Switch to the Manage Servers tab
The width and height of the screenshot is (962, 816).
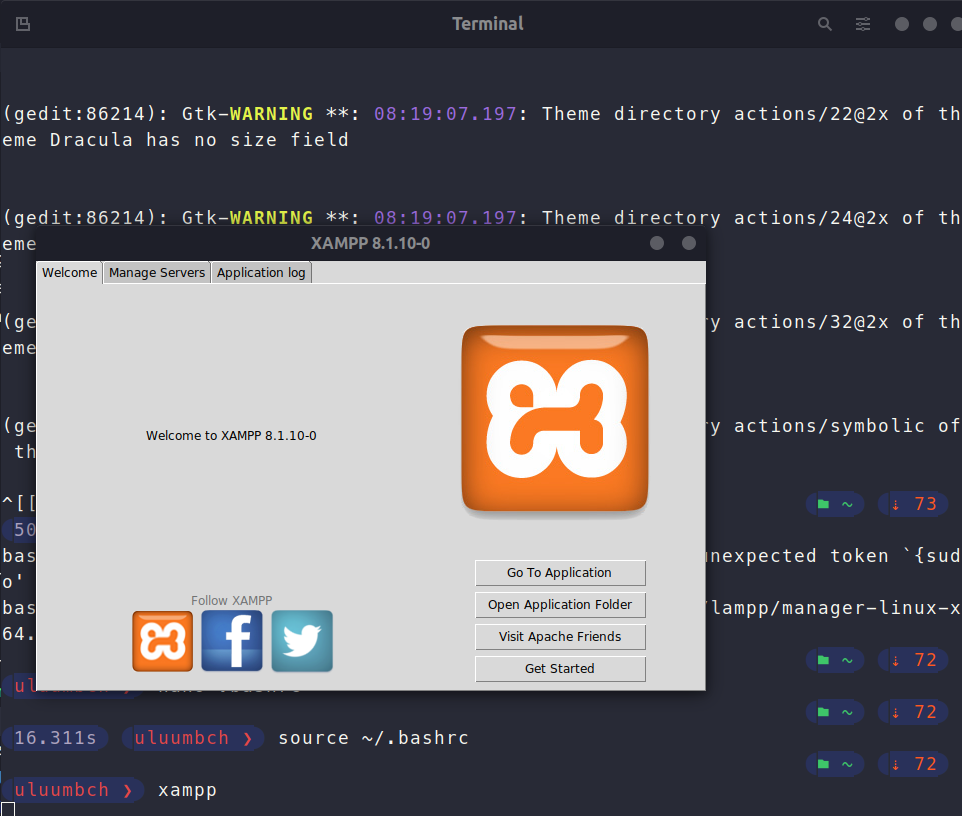click(x=157, y=272)
